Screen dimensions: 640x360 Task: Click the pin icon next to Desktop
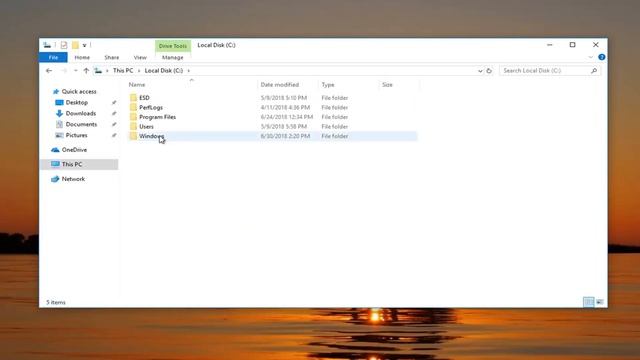tap(114, 102)
